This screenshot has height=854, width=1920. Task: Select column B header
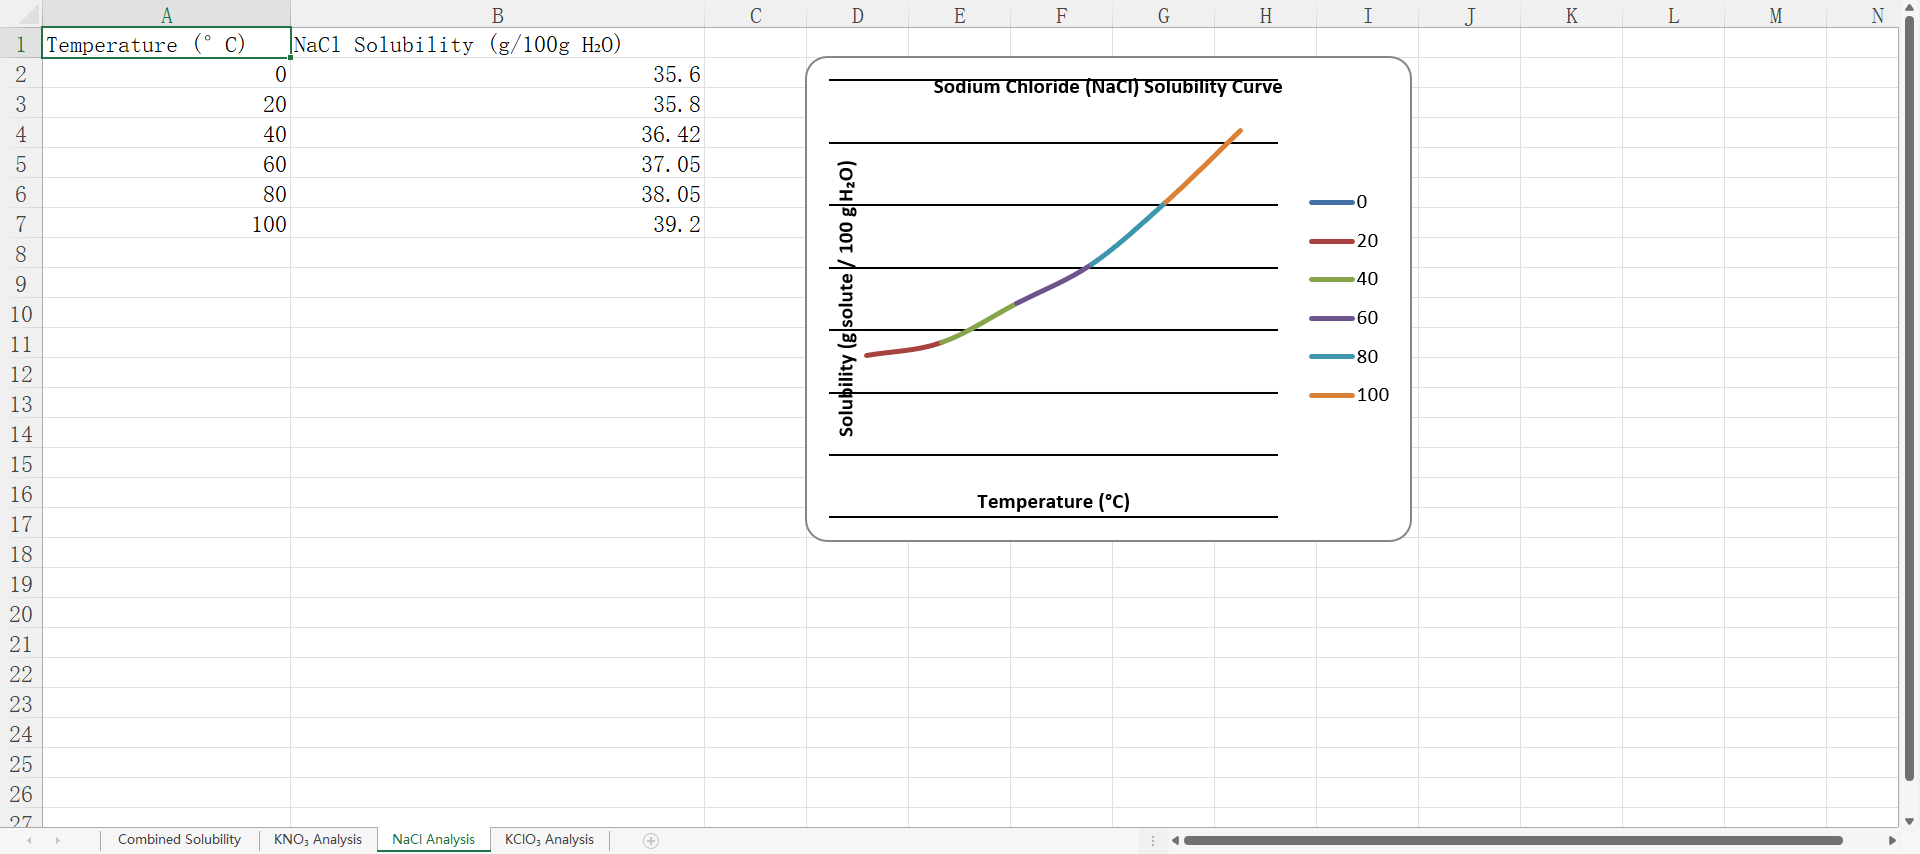(x=497, y=15)
